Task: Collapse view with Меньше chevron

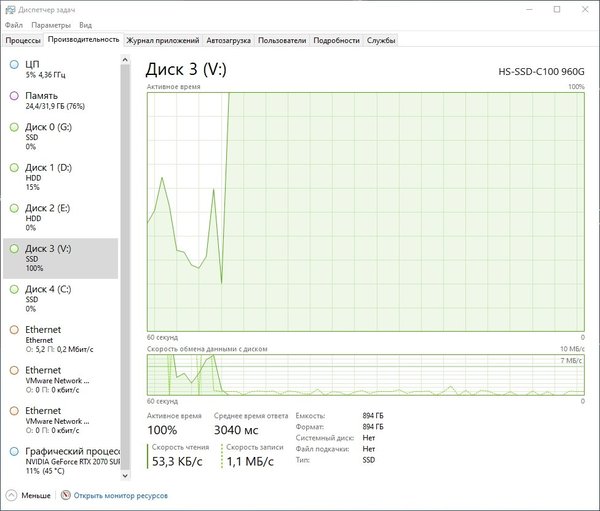Action: coord(12,495)
